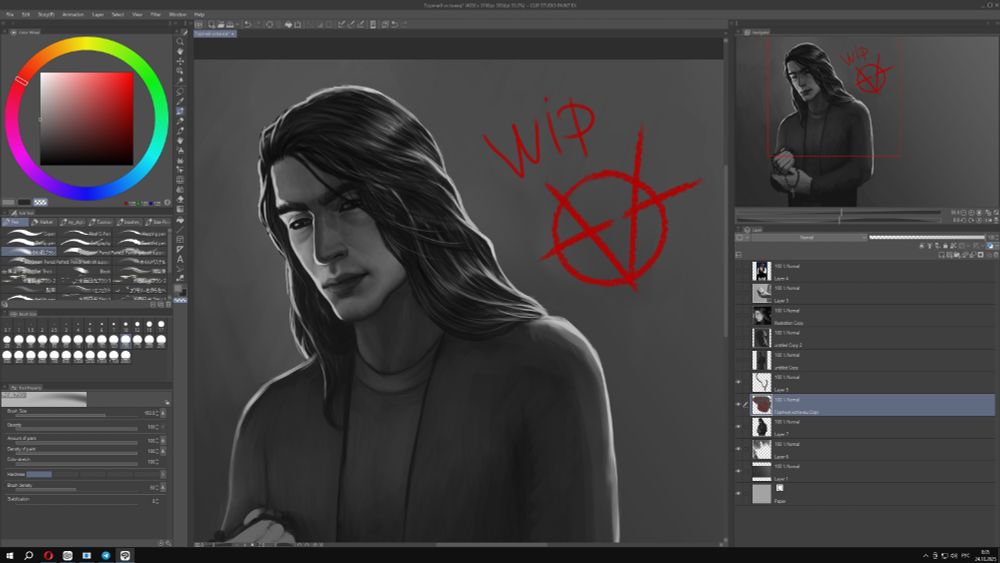Select the Text tool marked A

point(180,259)
